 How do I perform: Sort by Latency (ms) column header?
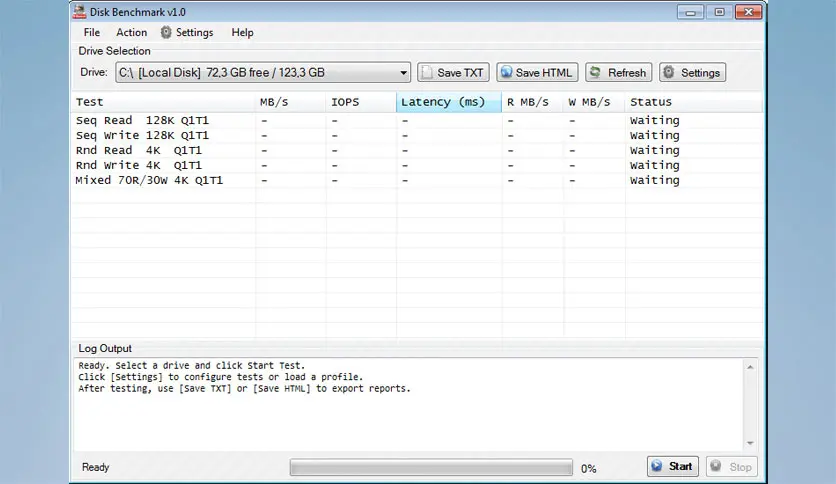(x=449, y=102)
